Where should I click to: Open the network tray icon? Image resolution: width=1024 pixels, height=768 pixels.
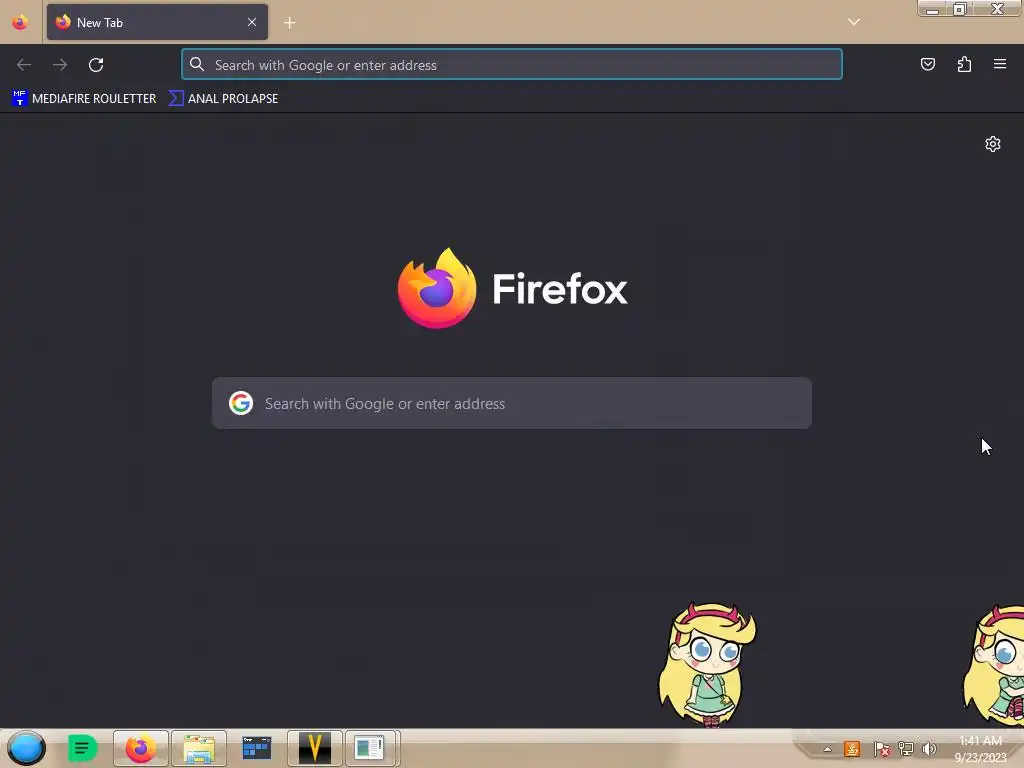click(x=906, y=748)
